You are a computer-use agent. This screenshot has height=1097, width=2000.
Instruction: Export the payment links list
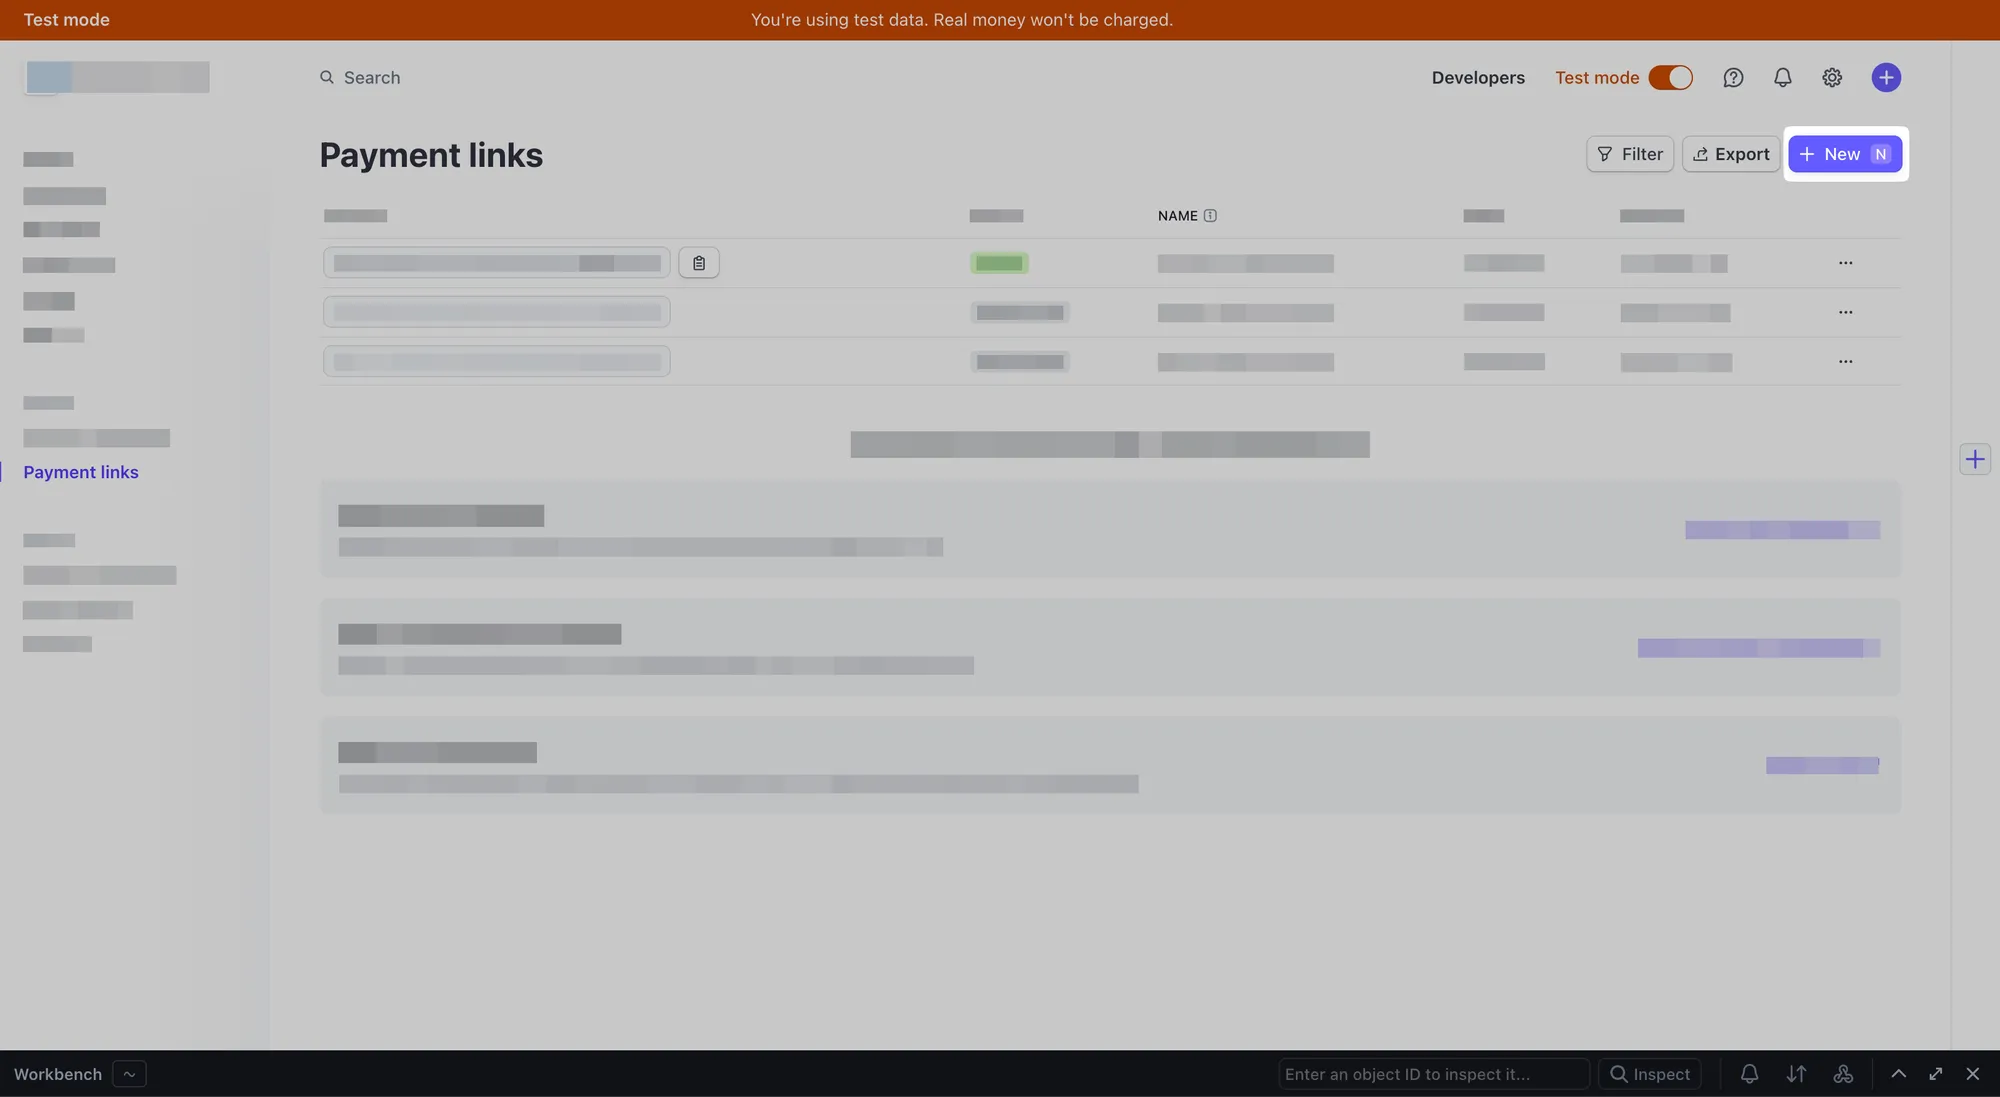1731,154
